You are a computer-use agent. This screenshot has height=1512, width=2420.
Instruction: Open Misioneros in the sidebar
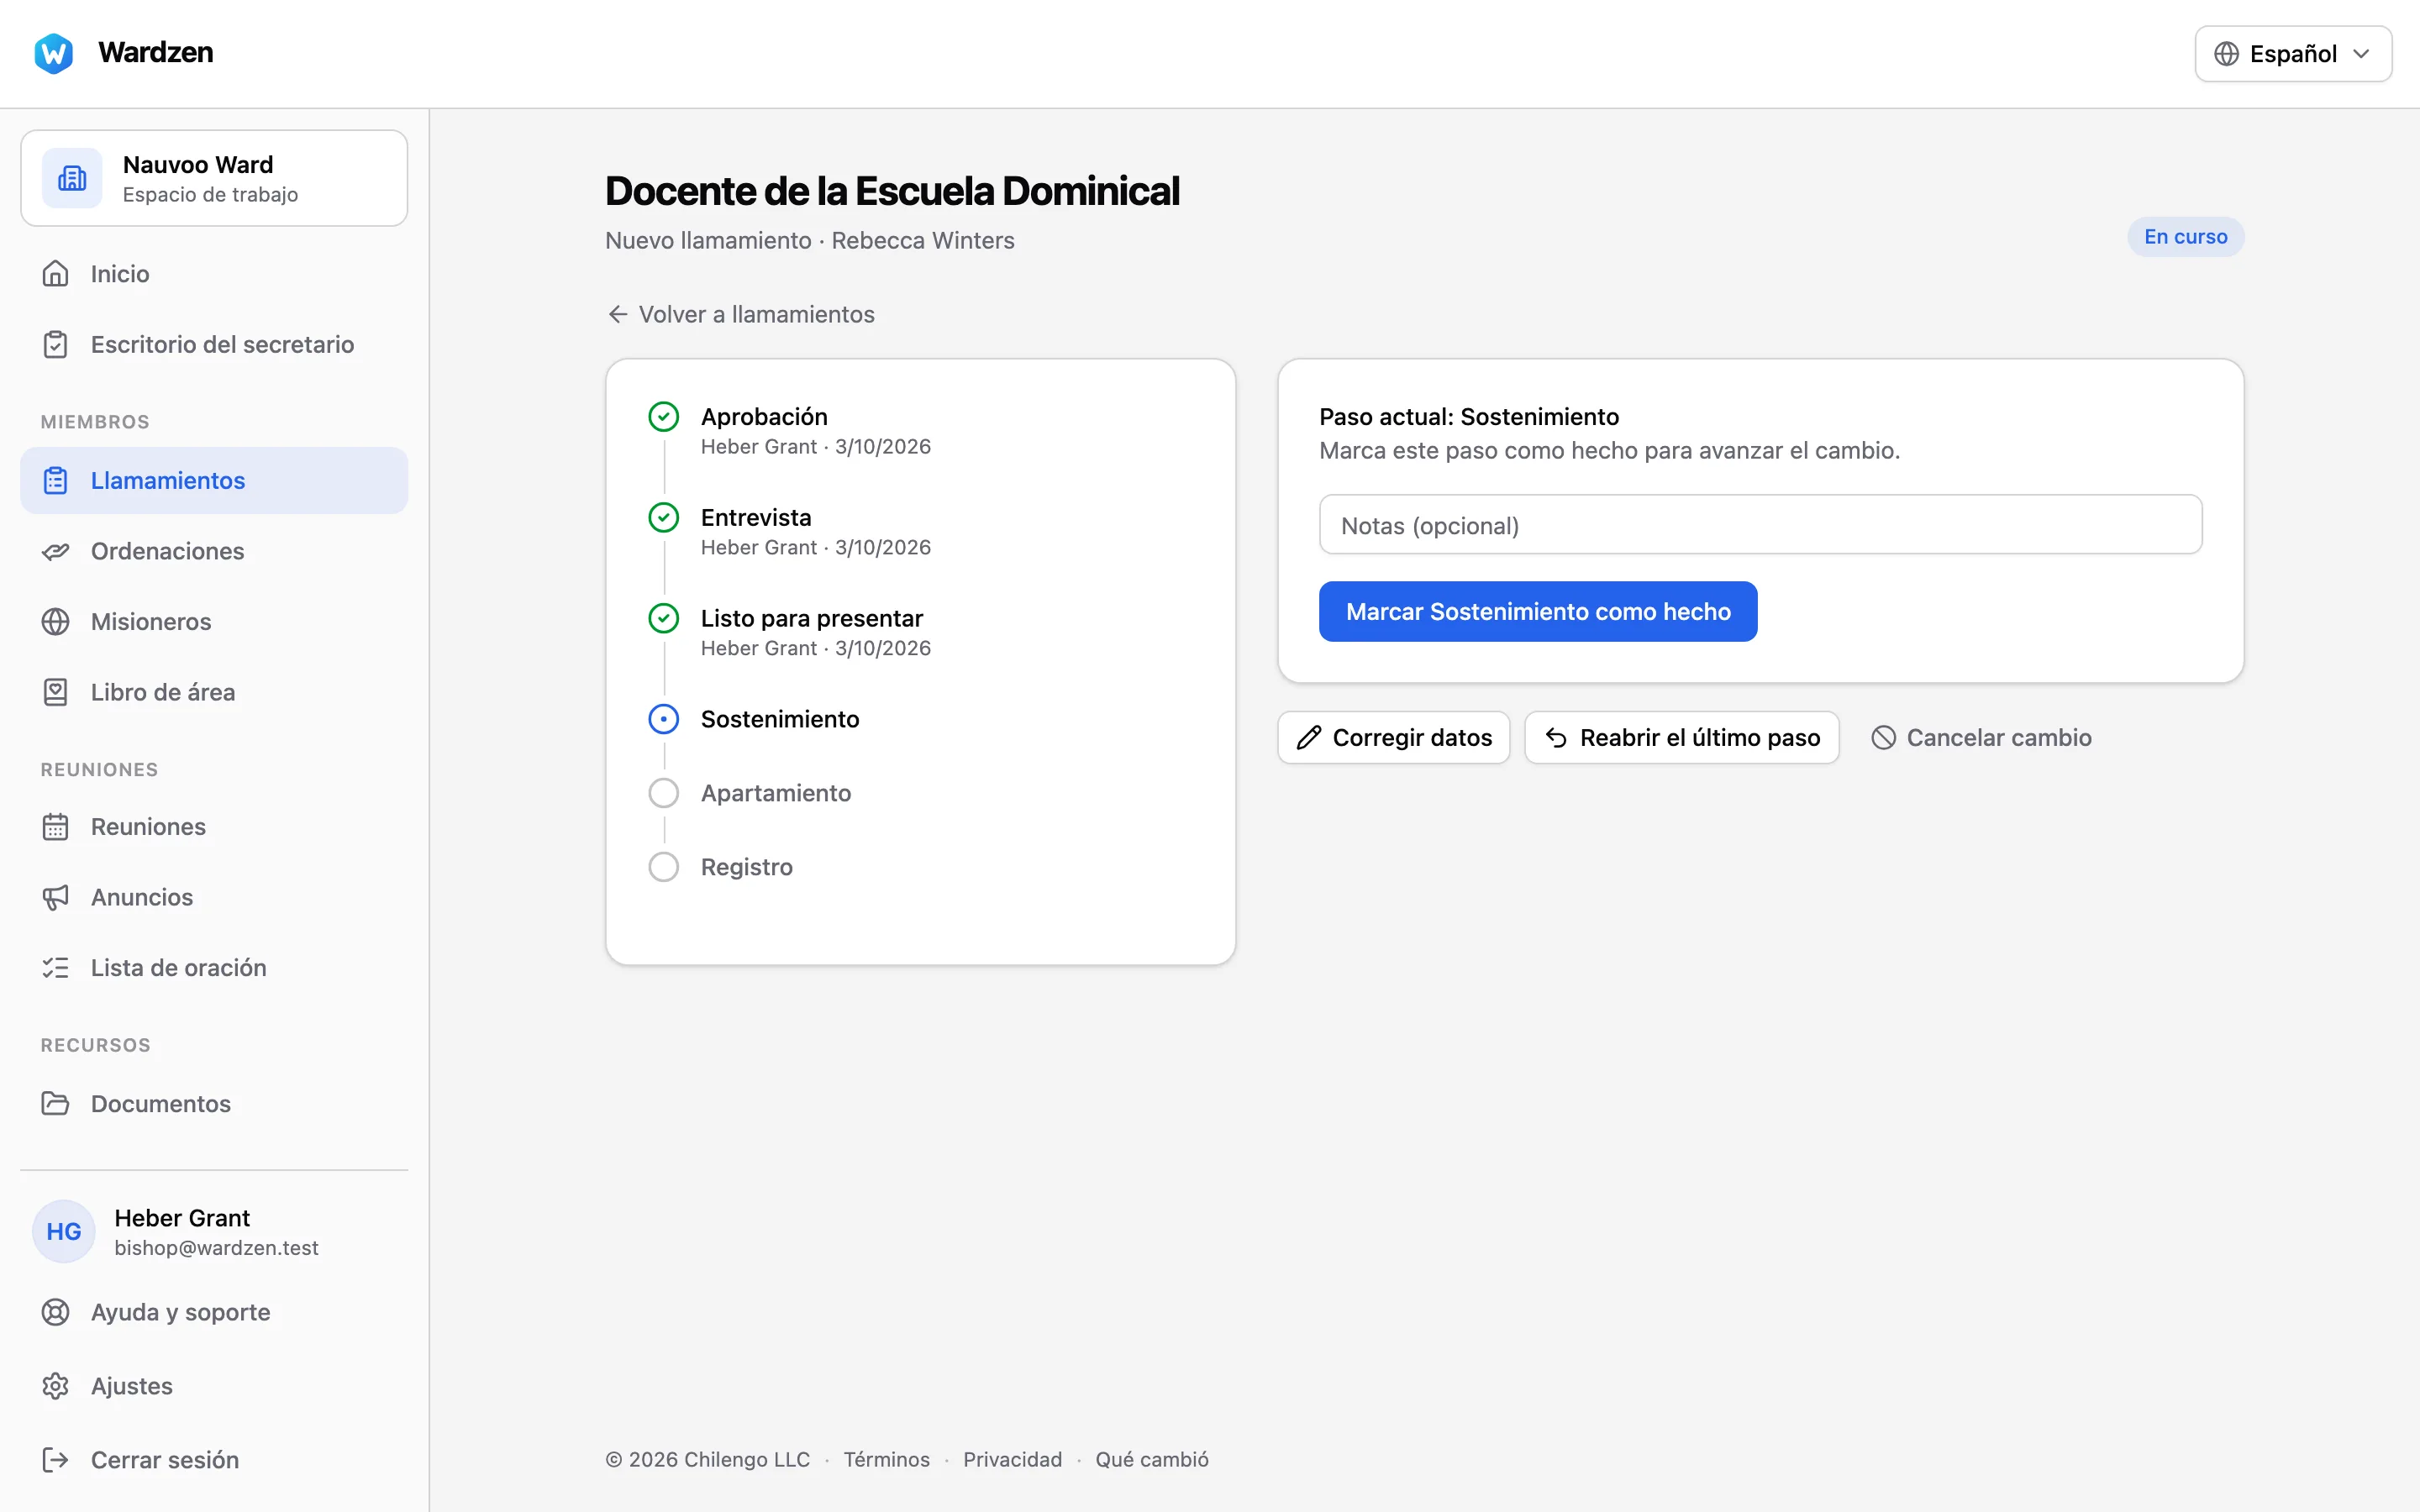coord(214,622)
